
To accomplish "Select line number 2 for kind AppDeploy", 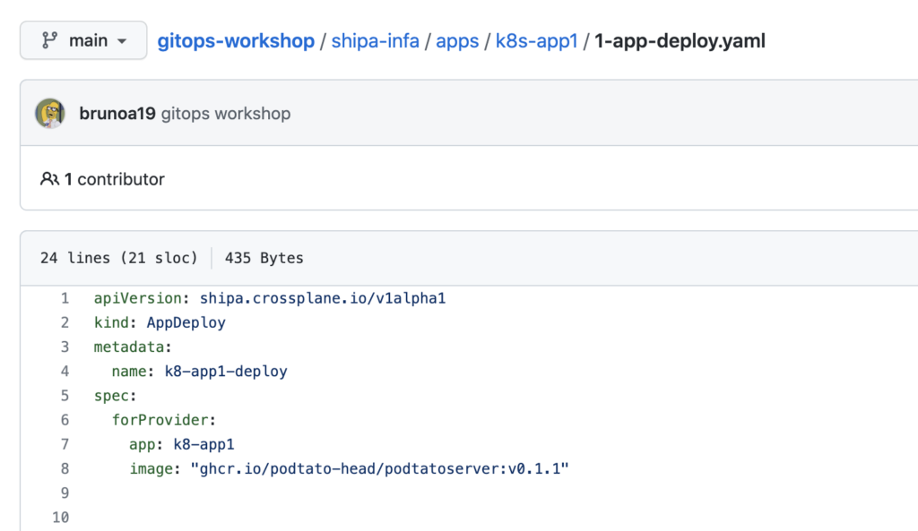I will [65, 323].
